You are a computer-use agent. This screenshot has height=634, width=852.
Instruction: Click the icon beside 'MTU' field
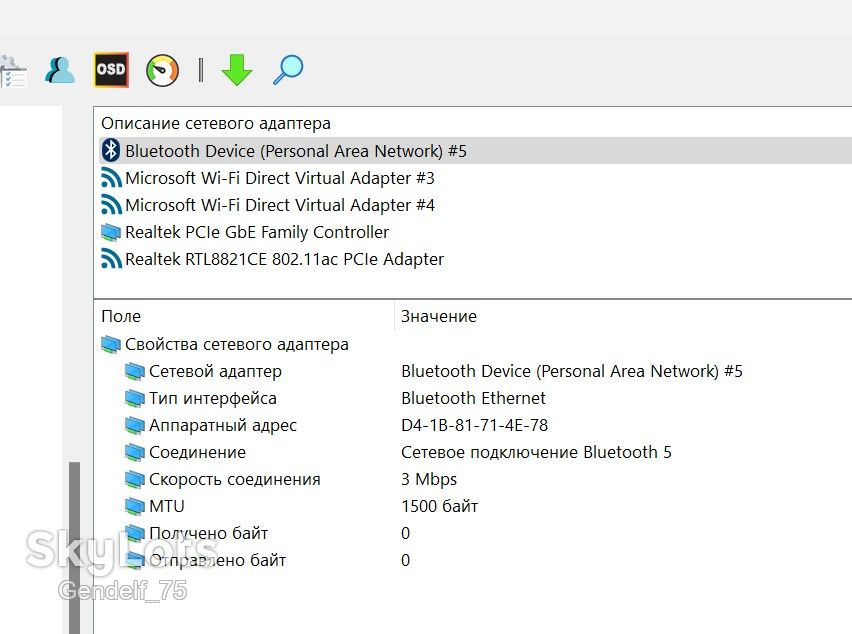[135, 506]
